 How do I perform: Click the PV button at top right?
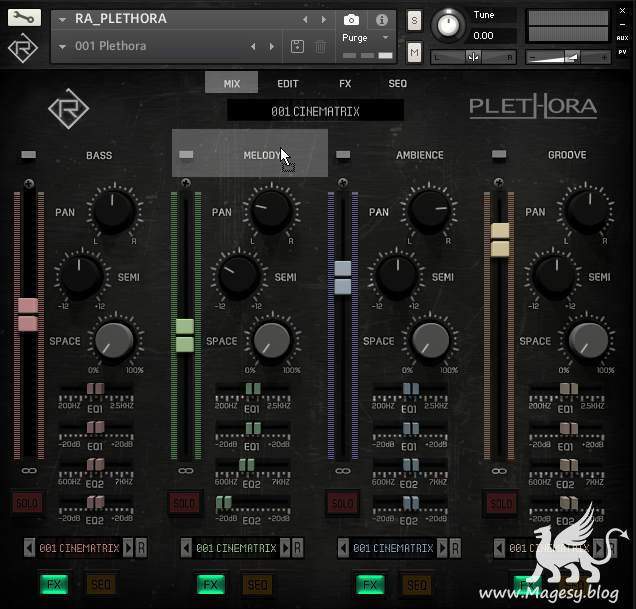(x=623, y=52)
